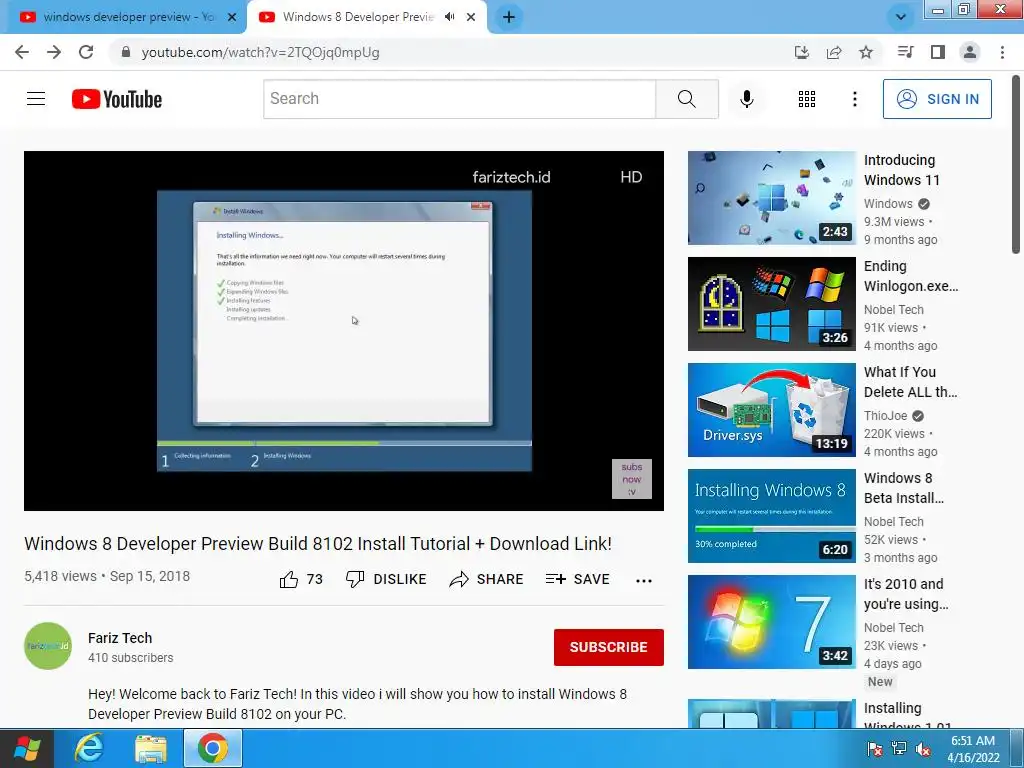
Task: Click the address bar URL
Action: coord(261,52)
